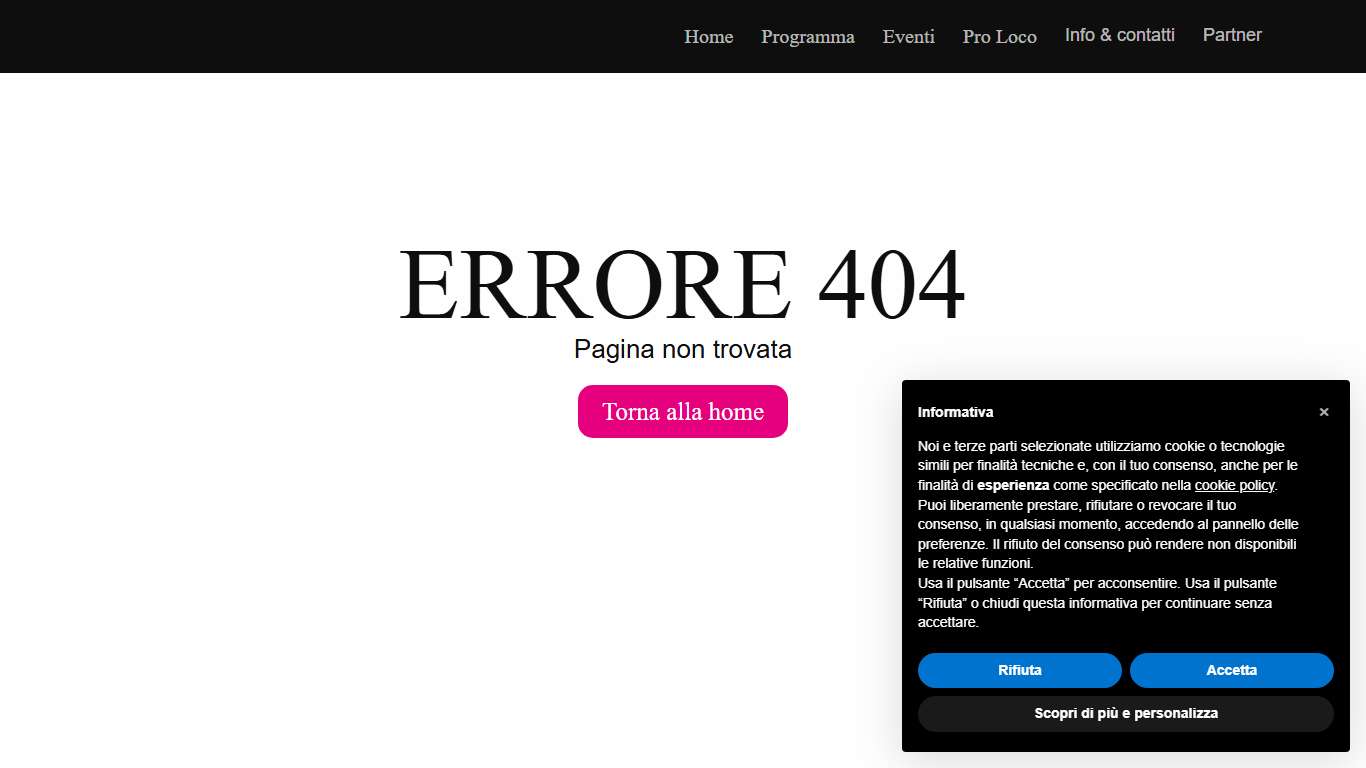Click the Pagina non trovata subtitle
Image resolution: width=1366 pixels, height=768 pixels.
click(x=682, y=349)
